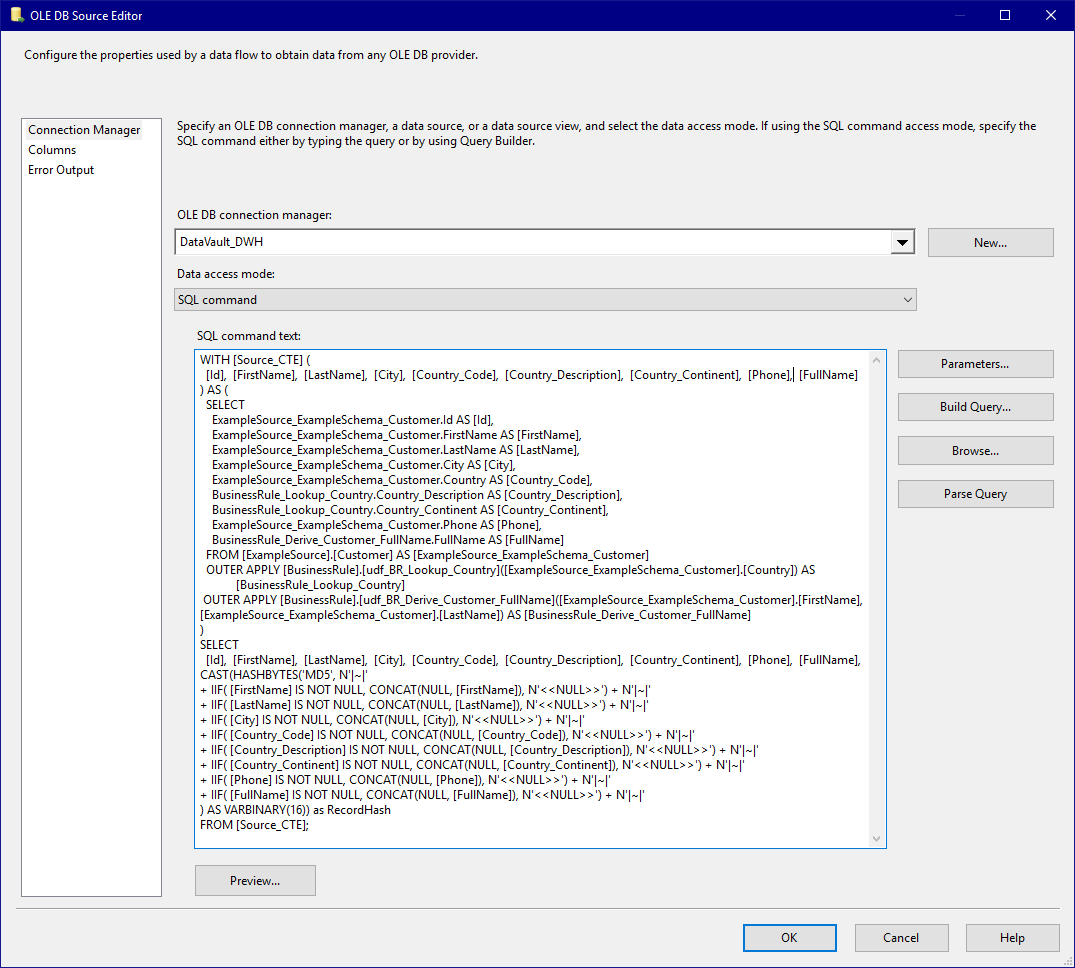The image size is (1075, 968).
Task: Click the 'OLE DB connection manager:' label
Action: click(254, 215)
